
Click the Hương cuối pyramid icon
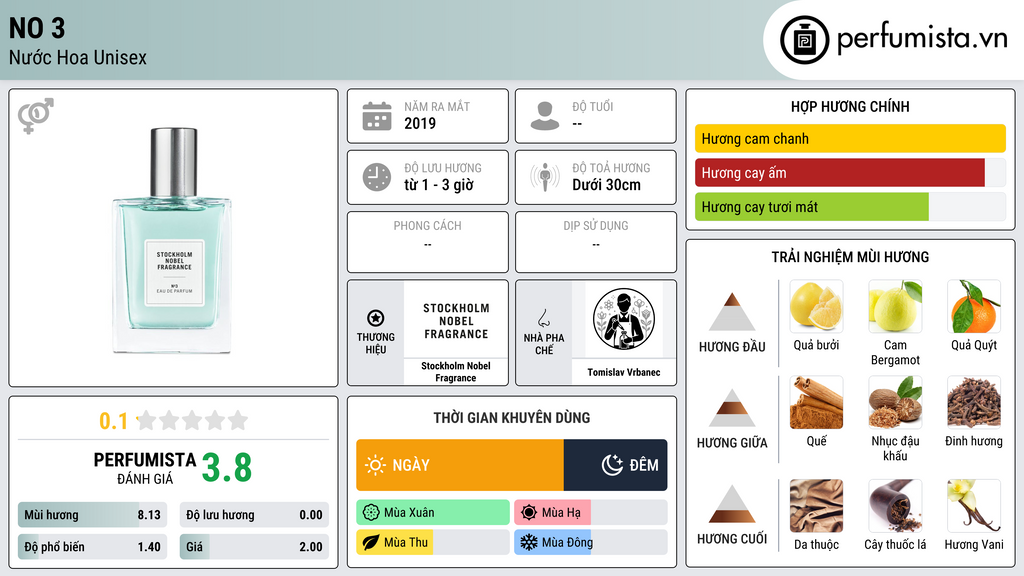732,504
